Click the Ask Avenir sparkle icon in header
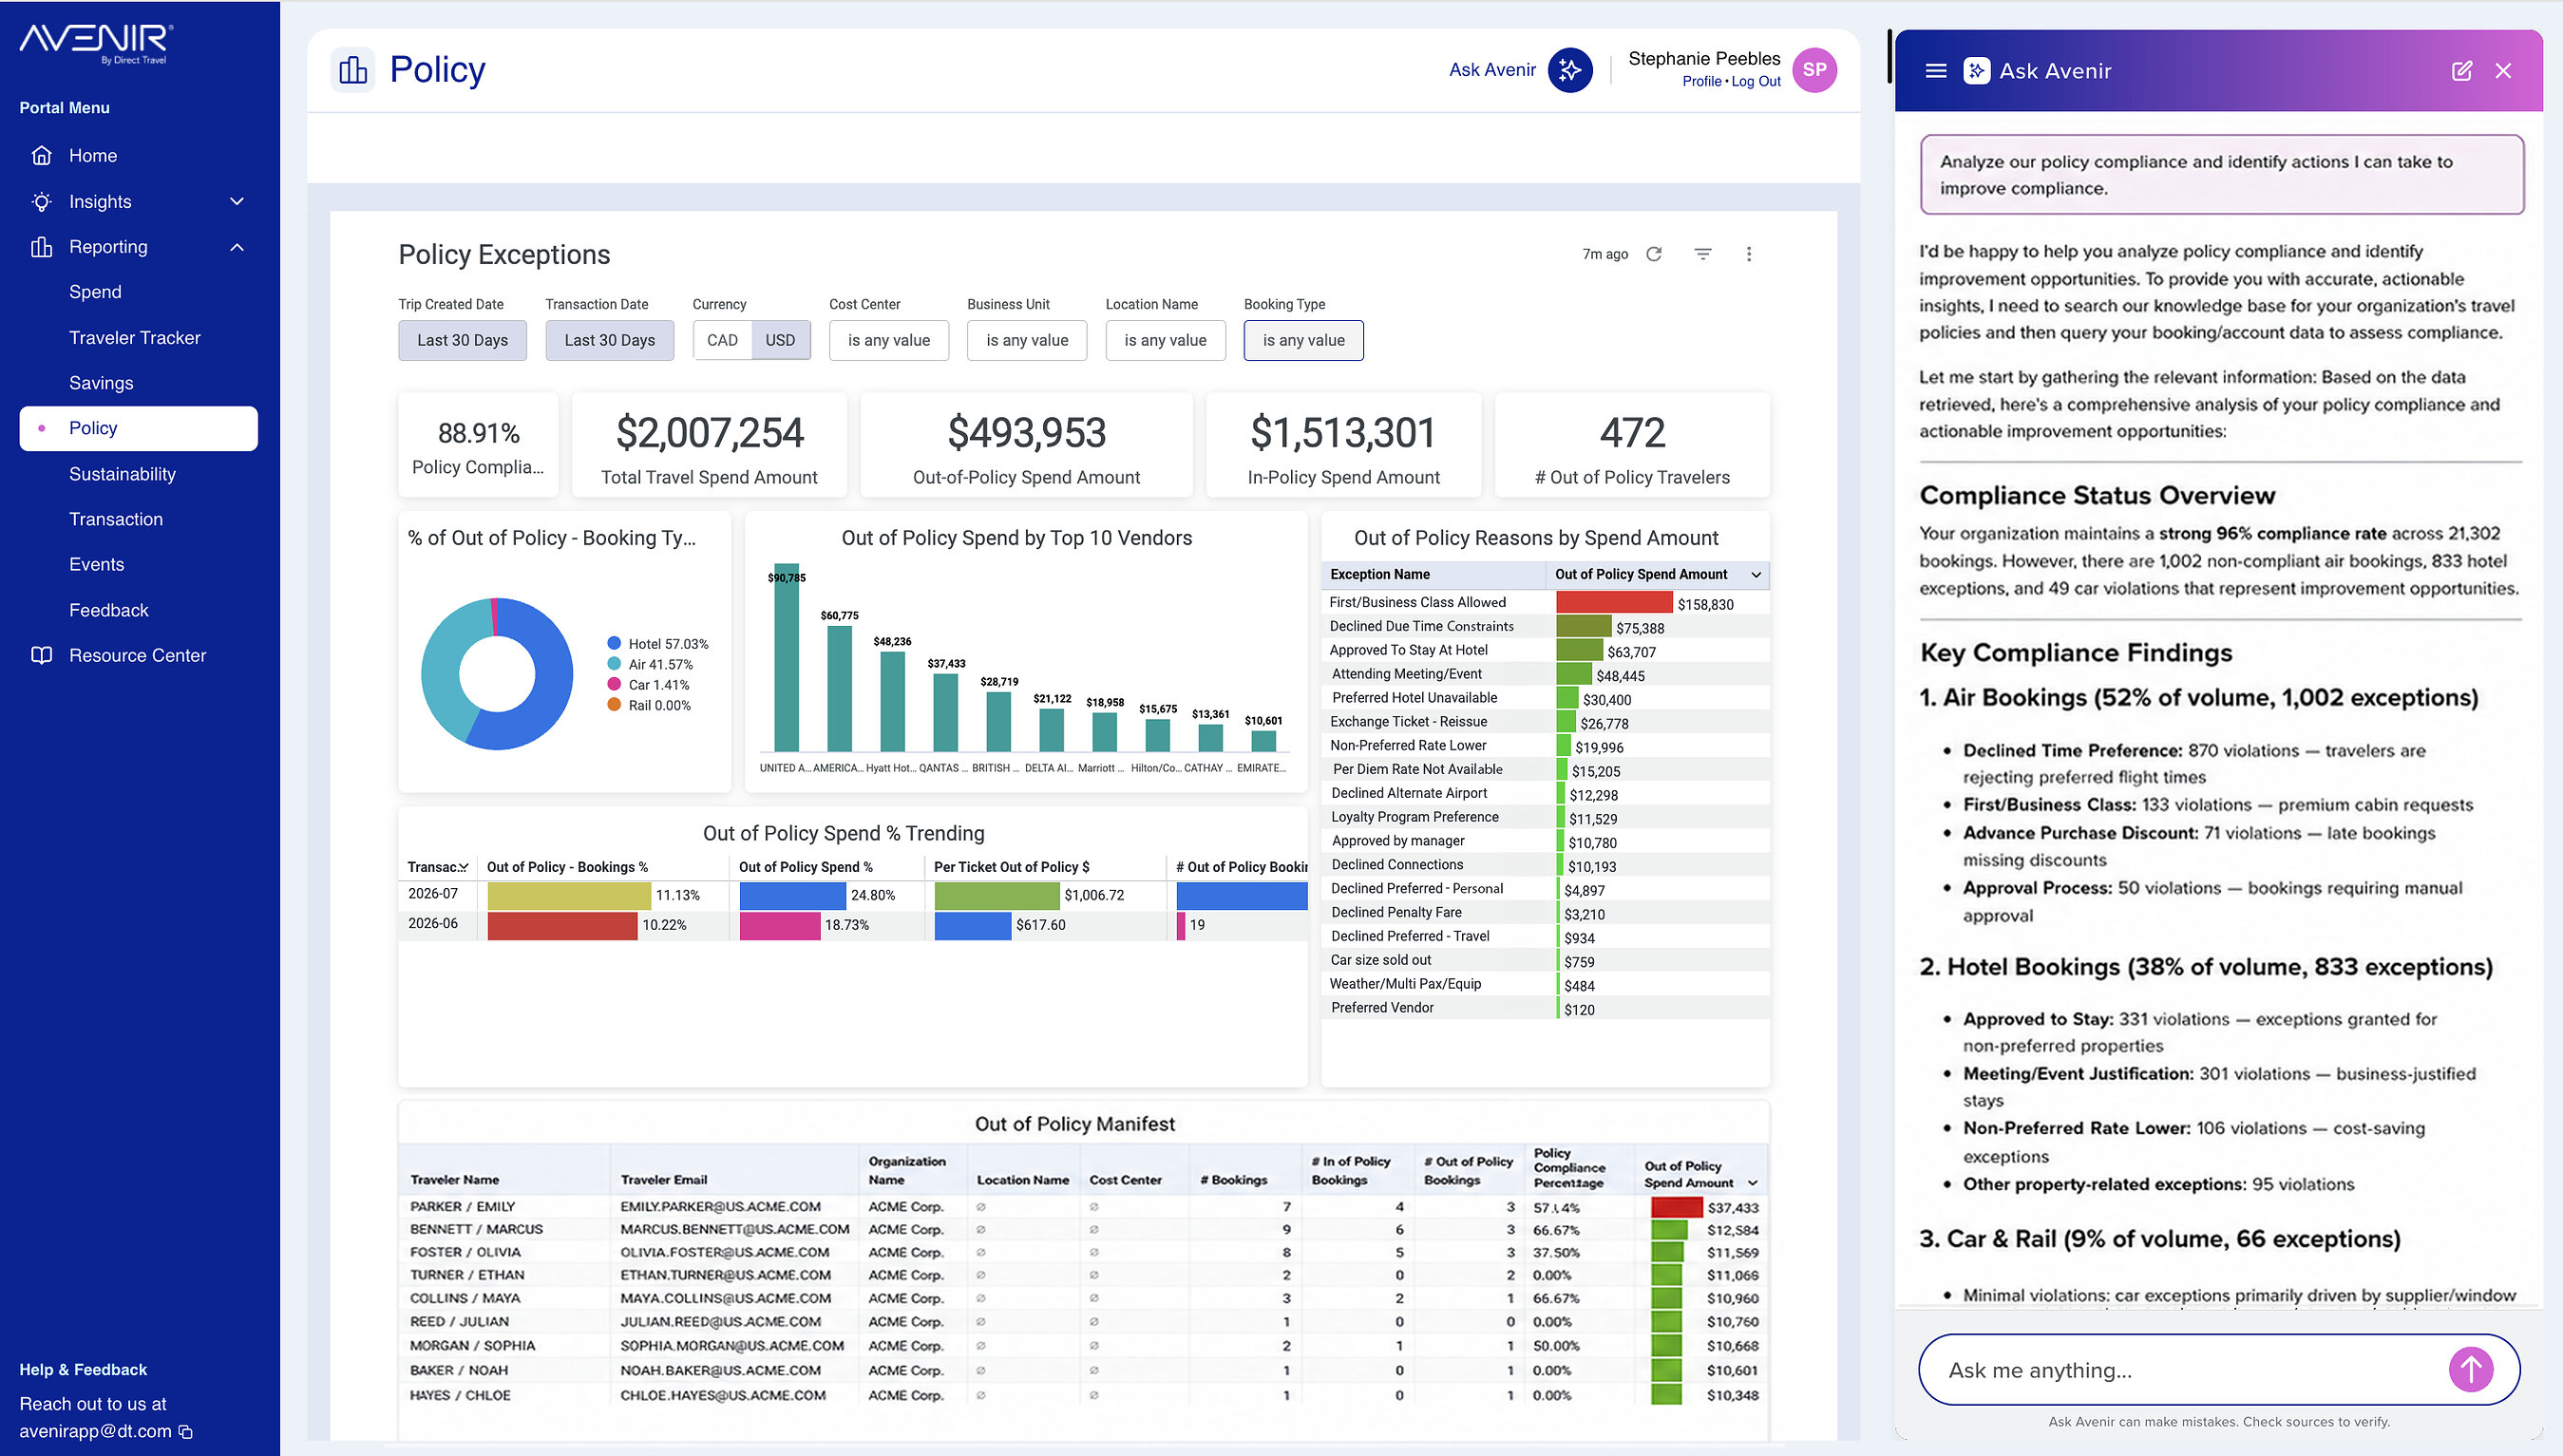 click(1570, 70)
